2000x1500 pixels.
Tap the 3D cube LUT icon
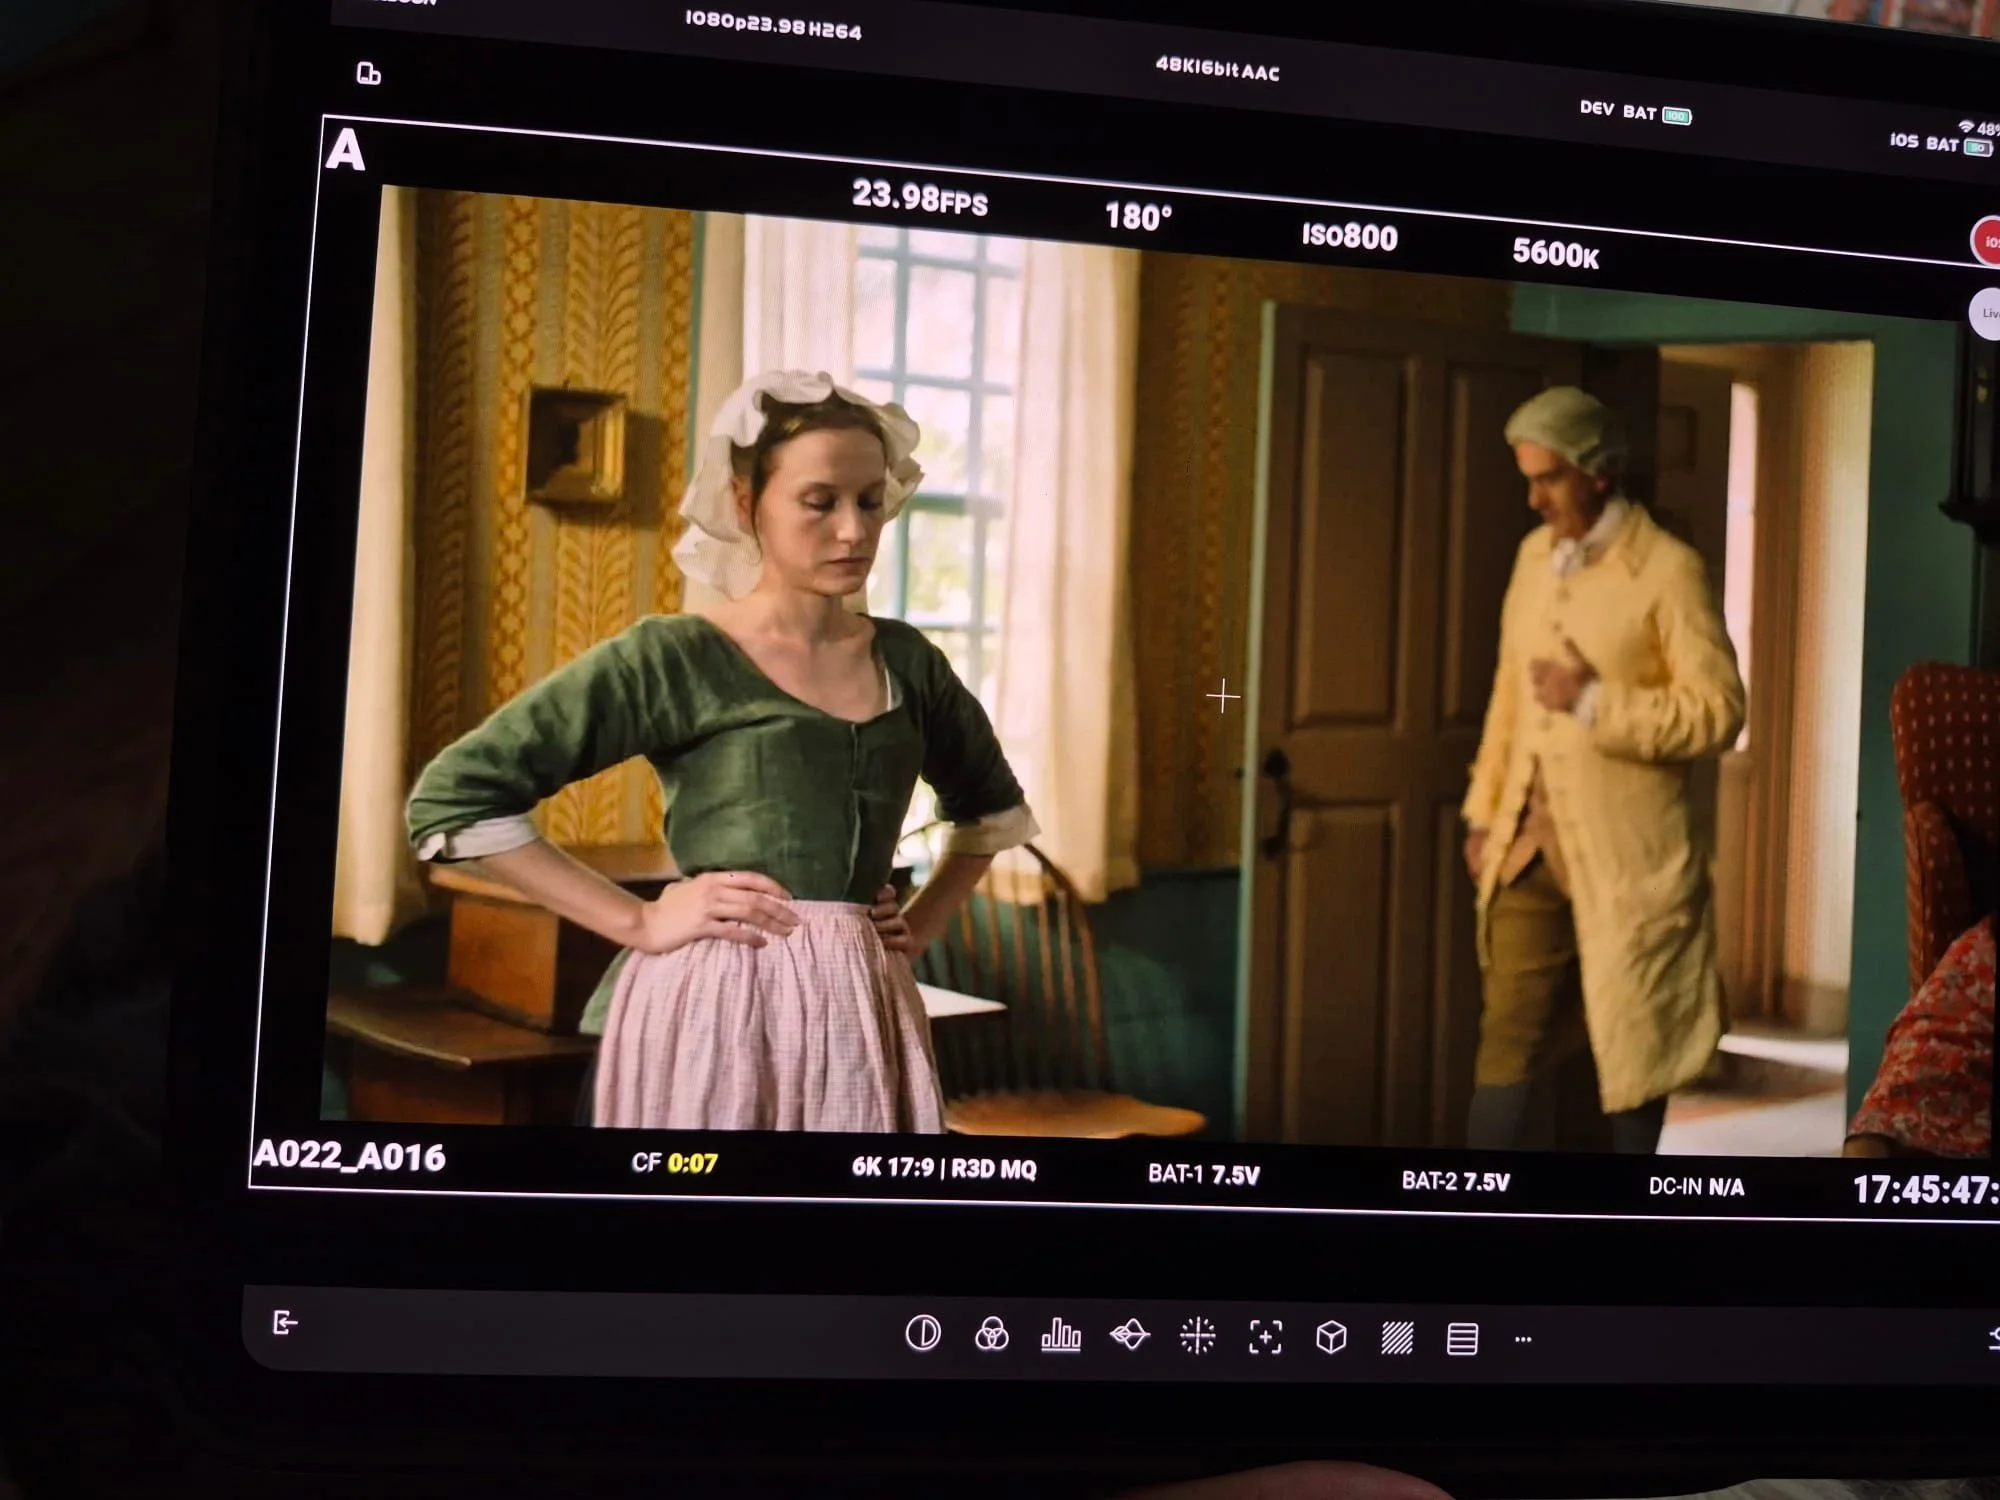(1331, 1337)
